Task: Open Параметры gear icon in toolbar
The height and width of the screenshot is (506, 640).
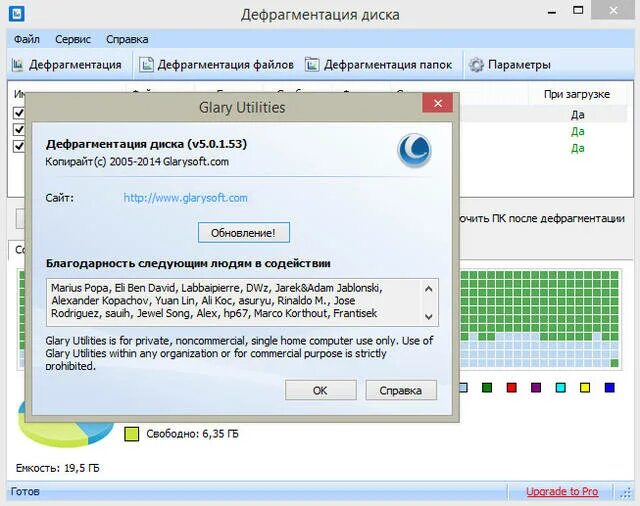Action: tap(476, 65)
